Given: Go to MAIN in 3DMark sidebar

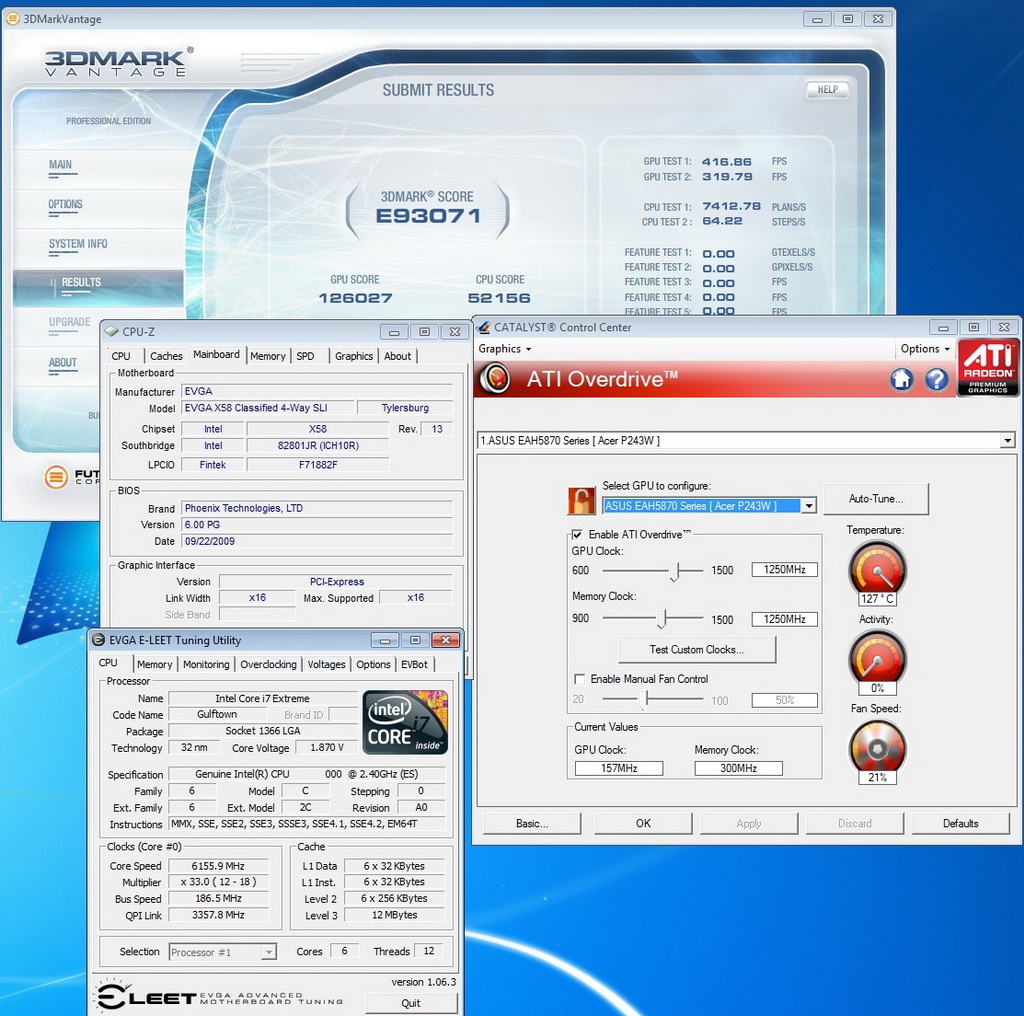Looking at the screenshot, I should click(x=61, y=165).
